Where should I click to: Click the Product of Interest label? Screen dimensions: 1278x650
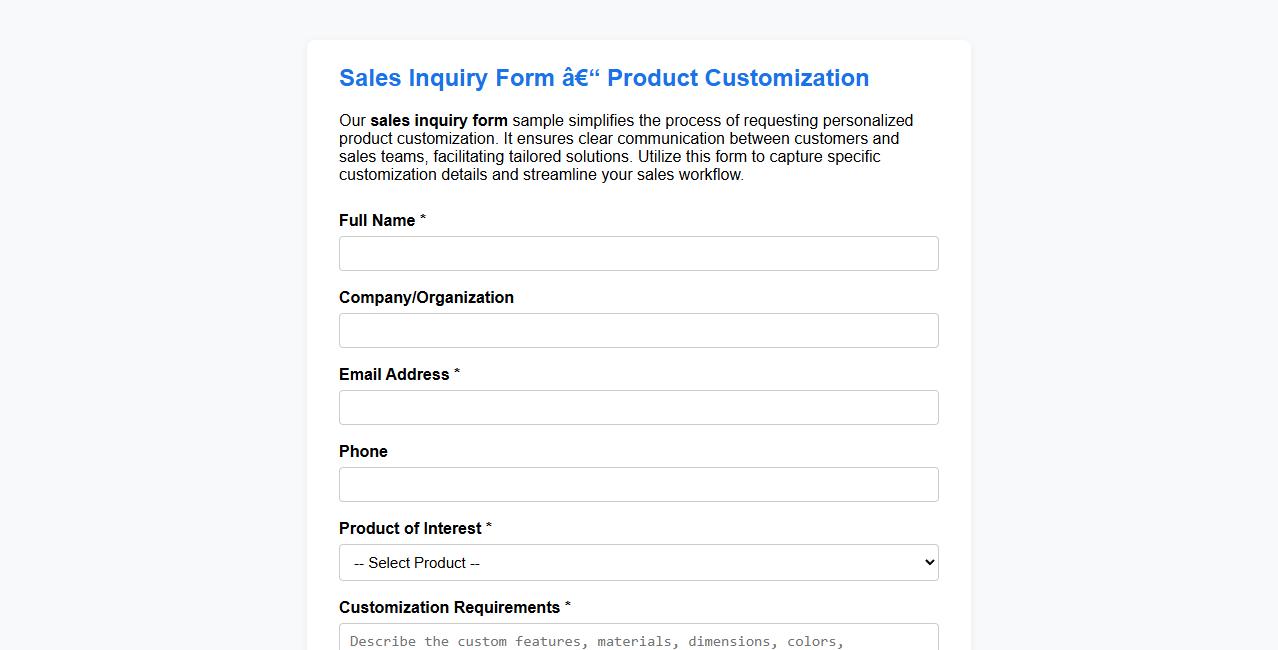pyautogui.click(x=410, y=528)
